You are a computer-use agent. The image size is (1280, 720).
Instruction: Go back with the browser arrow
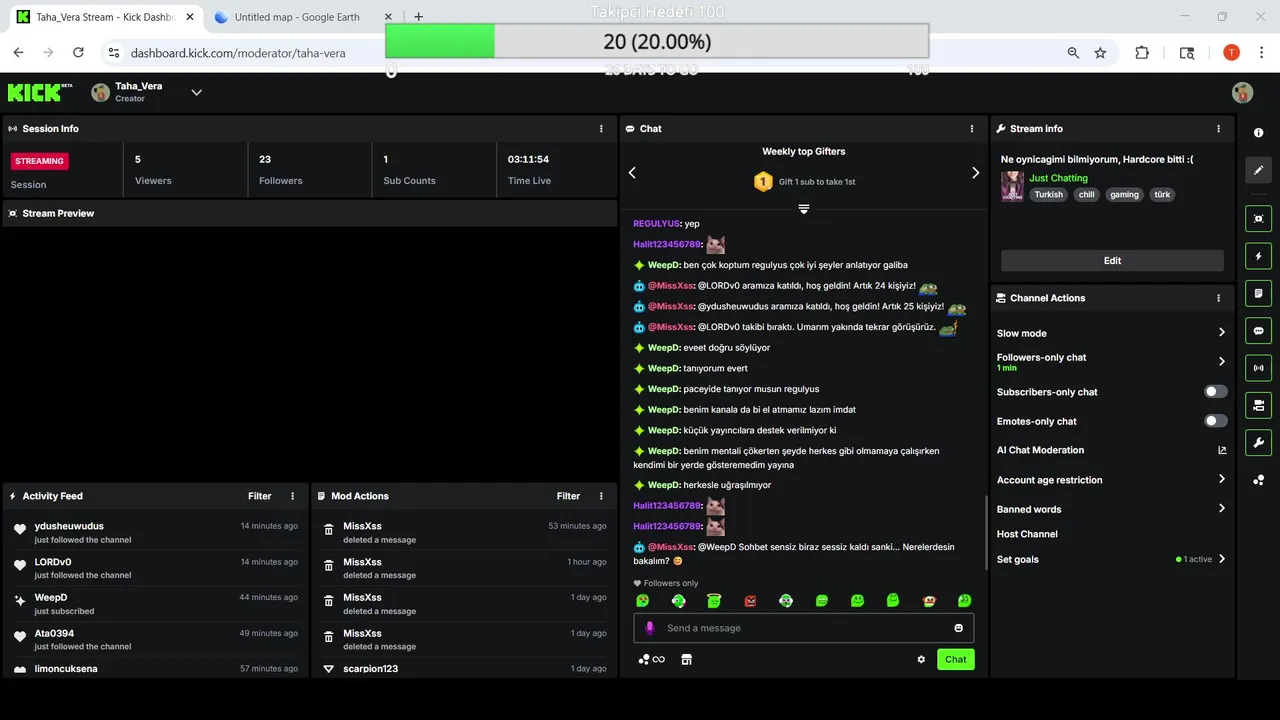[18, 53]
